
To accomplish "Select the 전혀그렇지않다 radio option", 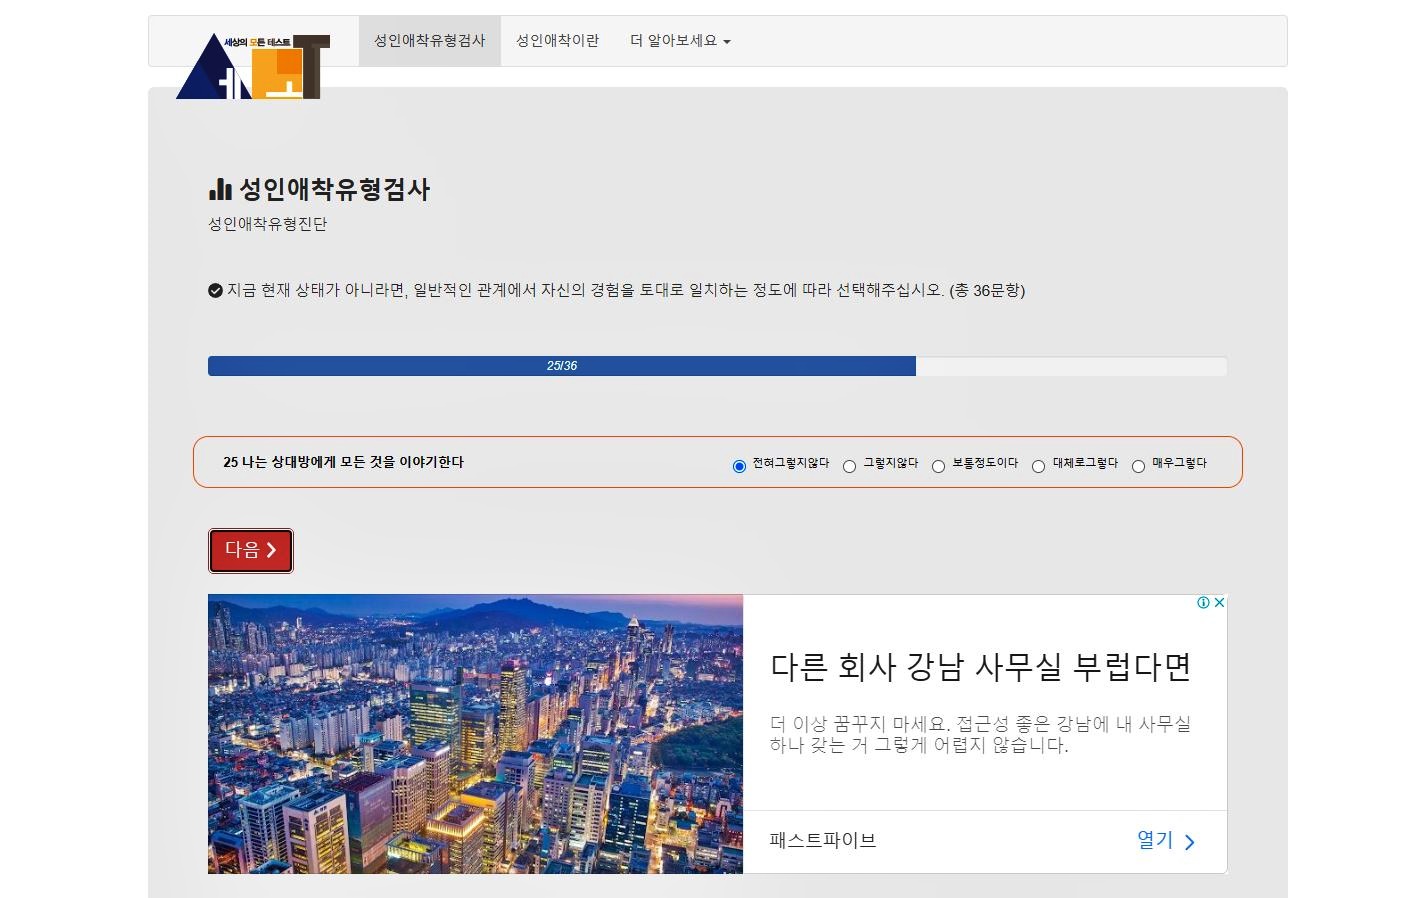I will pos(739,466).
